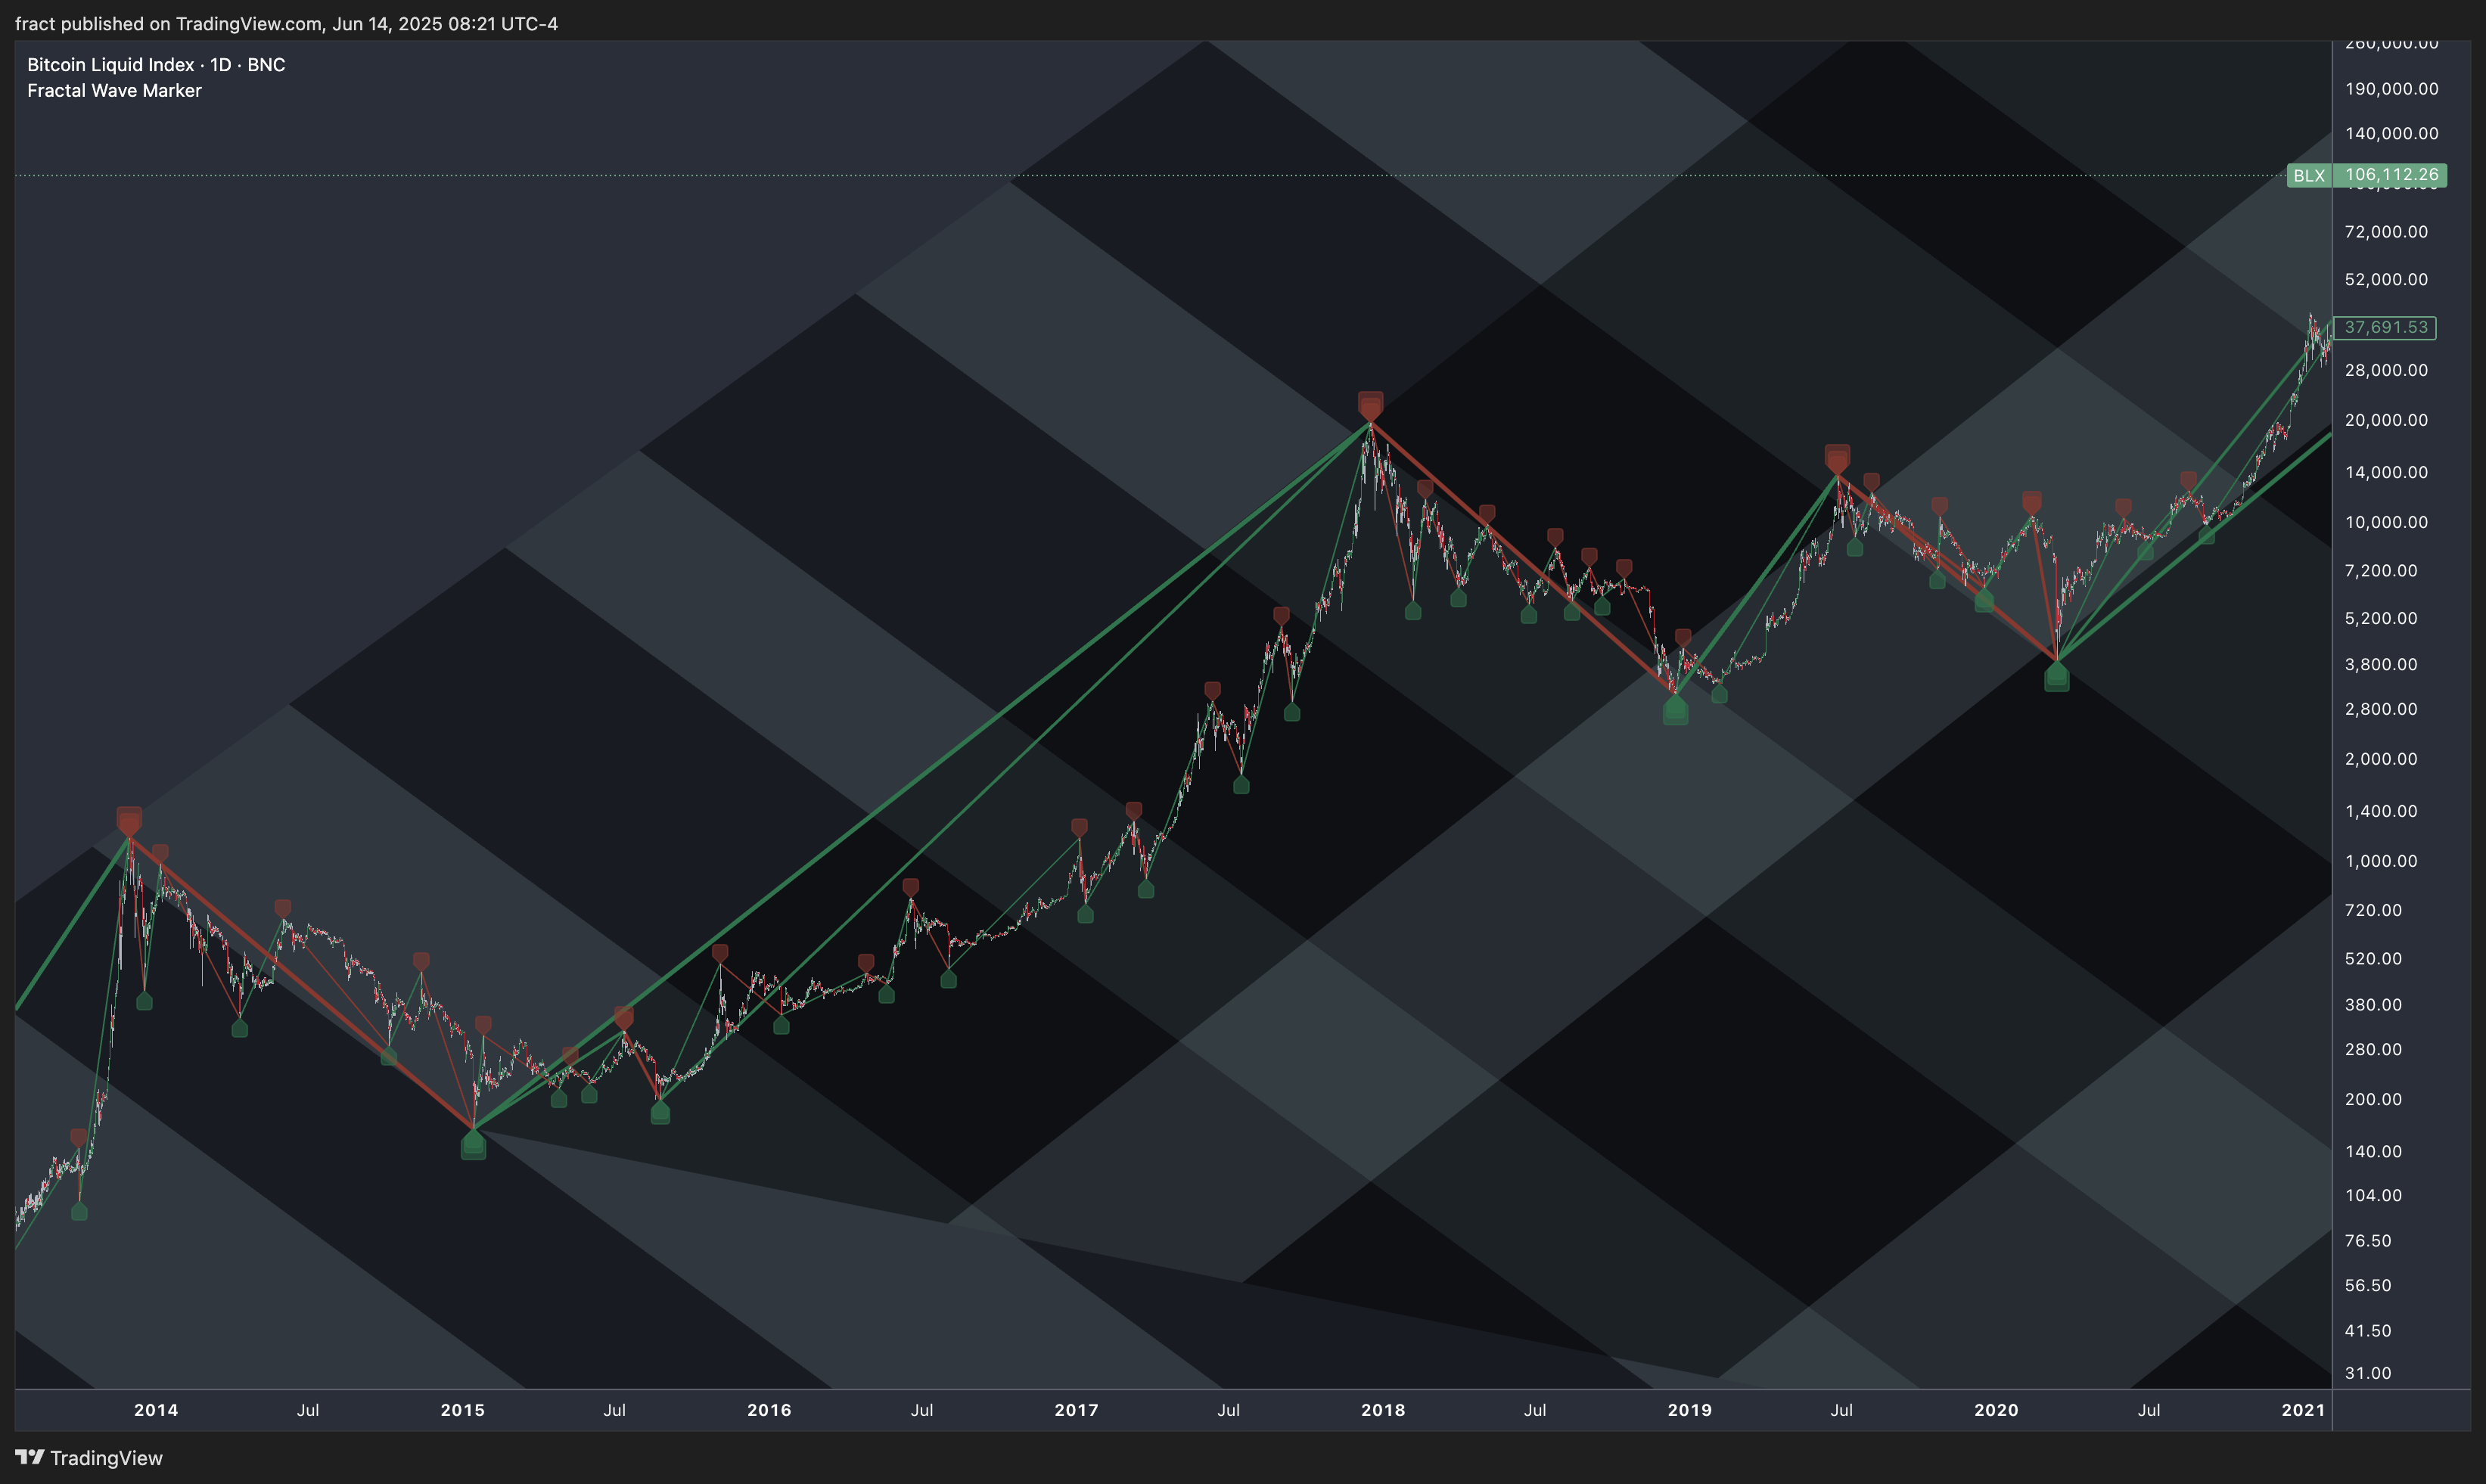Click the Fractal Wave Marker indicator label

[x=114, y=90]
